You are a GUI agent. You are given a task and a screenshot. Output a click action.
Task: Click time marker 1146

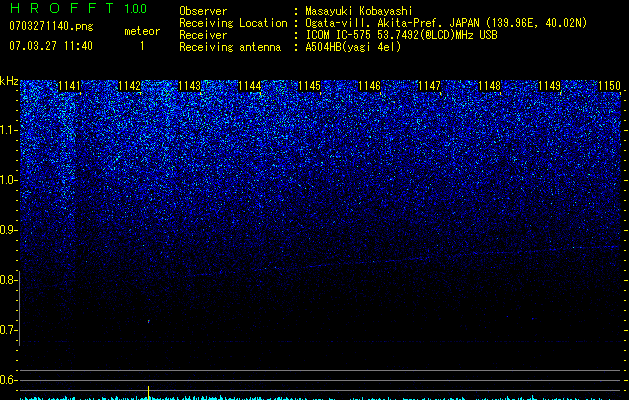point(369,86)
